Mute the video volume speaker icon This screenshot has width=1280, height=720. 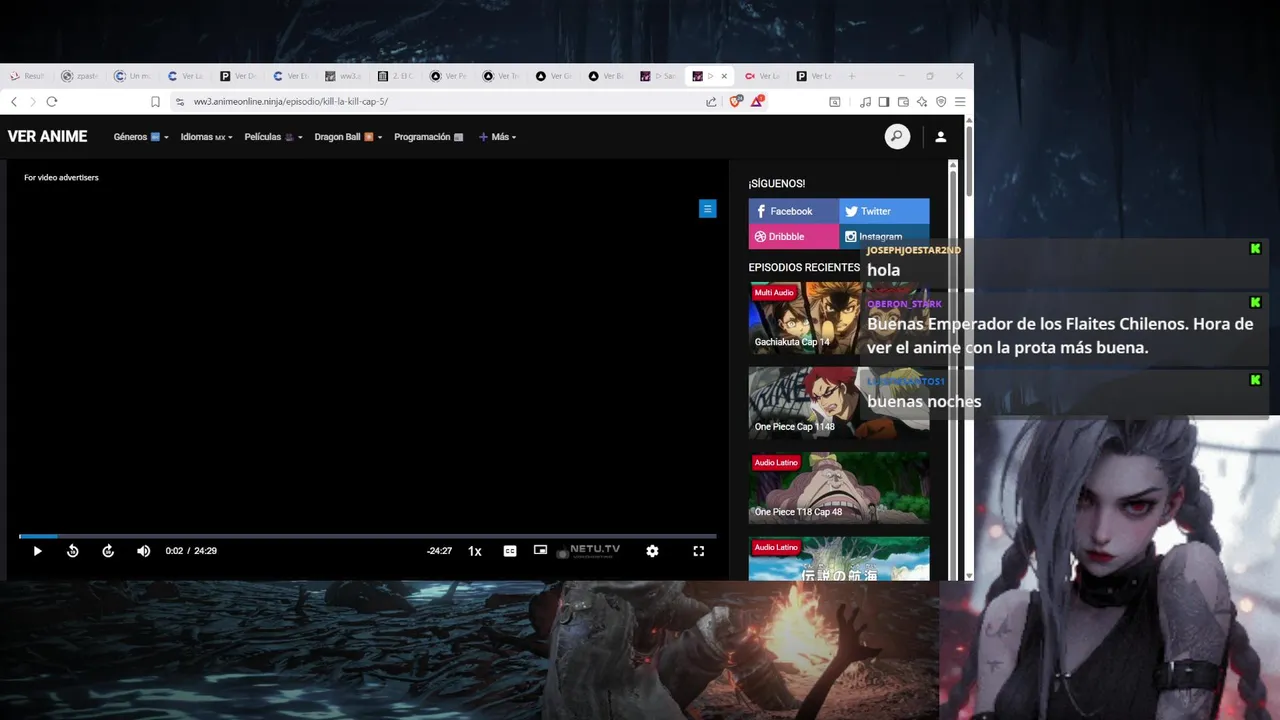click(143, 551)
